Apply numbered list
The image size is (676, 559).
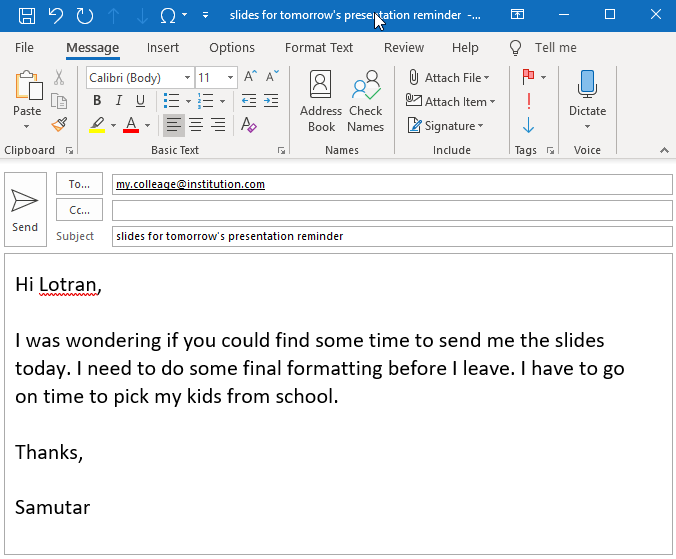point(206,101)
